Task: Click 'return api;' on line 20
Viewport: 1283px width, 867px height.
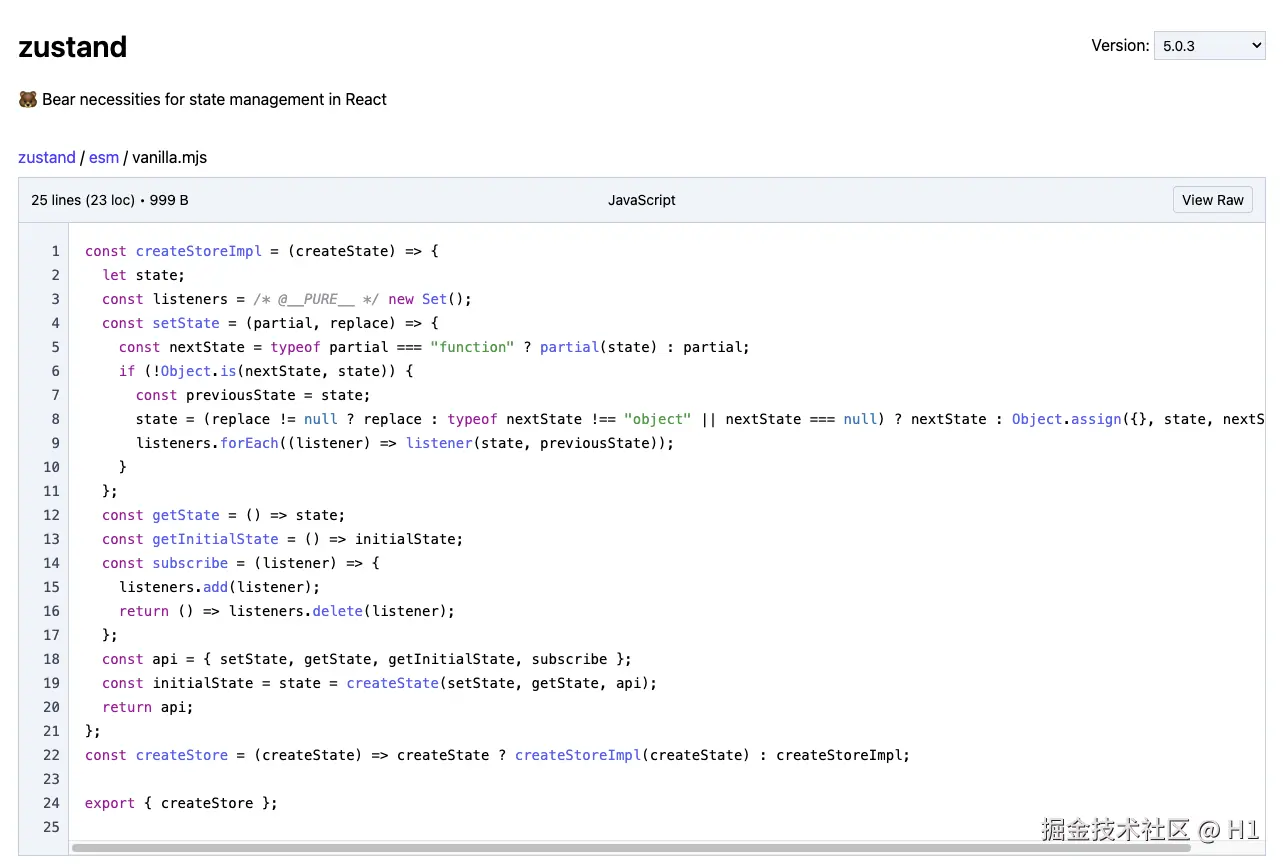Action: click(x=148, y=707)
